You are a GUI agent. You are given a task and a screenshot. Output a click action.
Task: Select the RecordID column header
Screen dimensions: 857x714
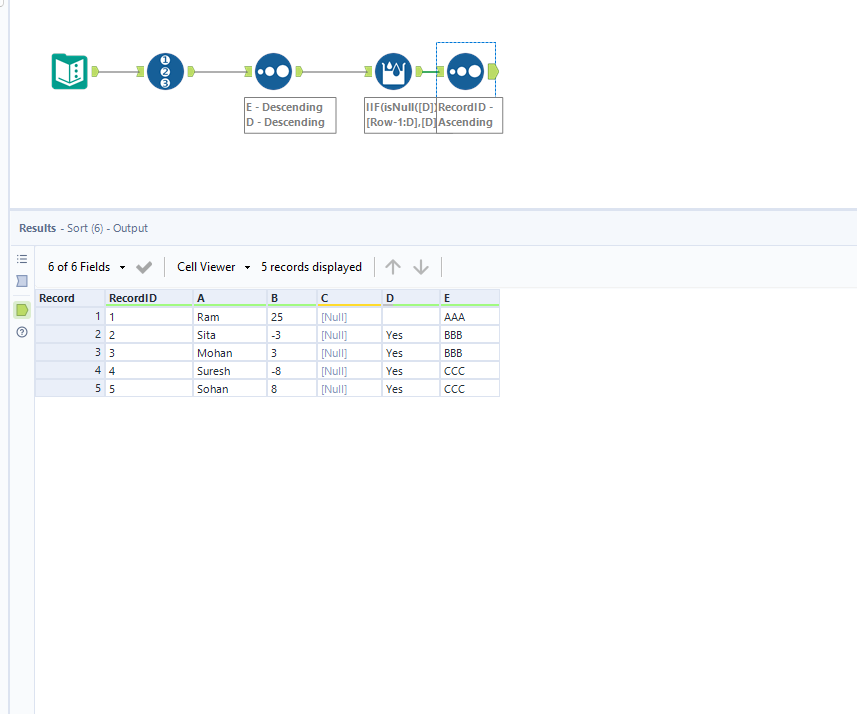[149, 298]
